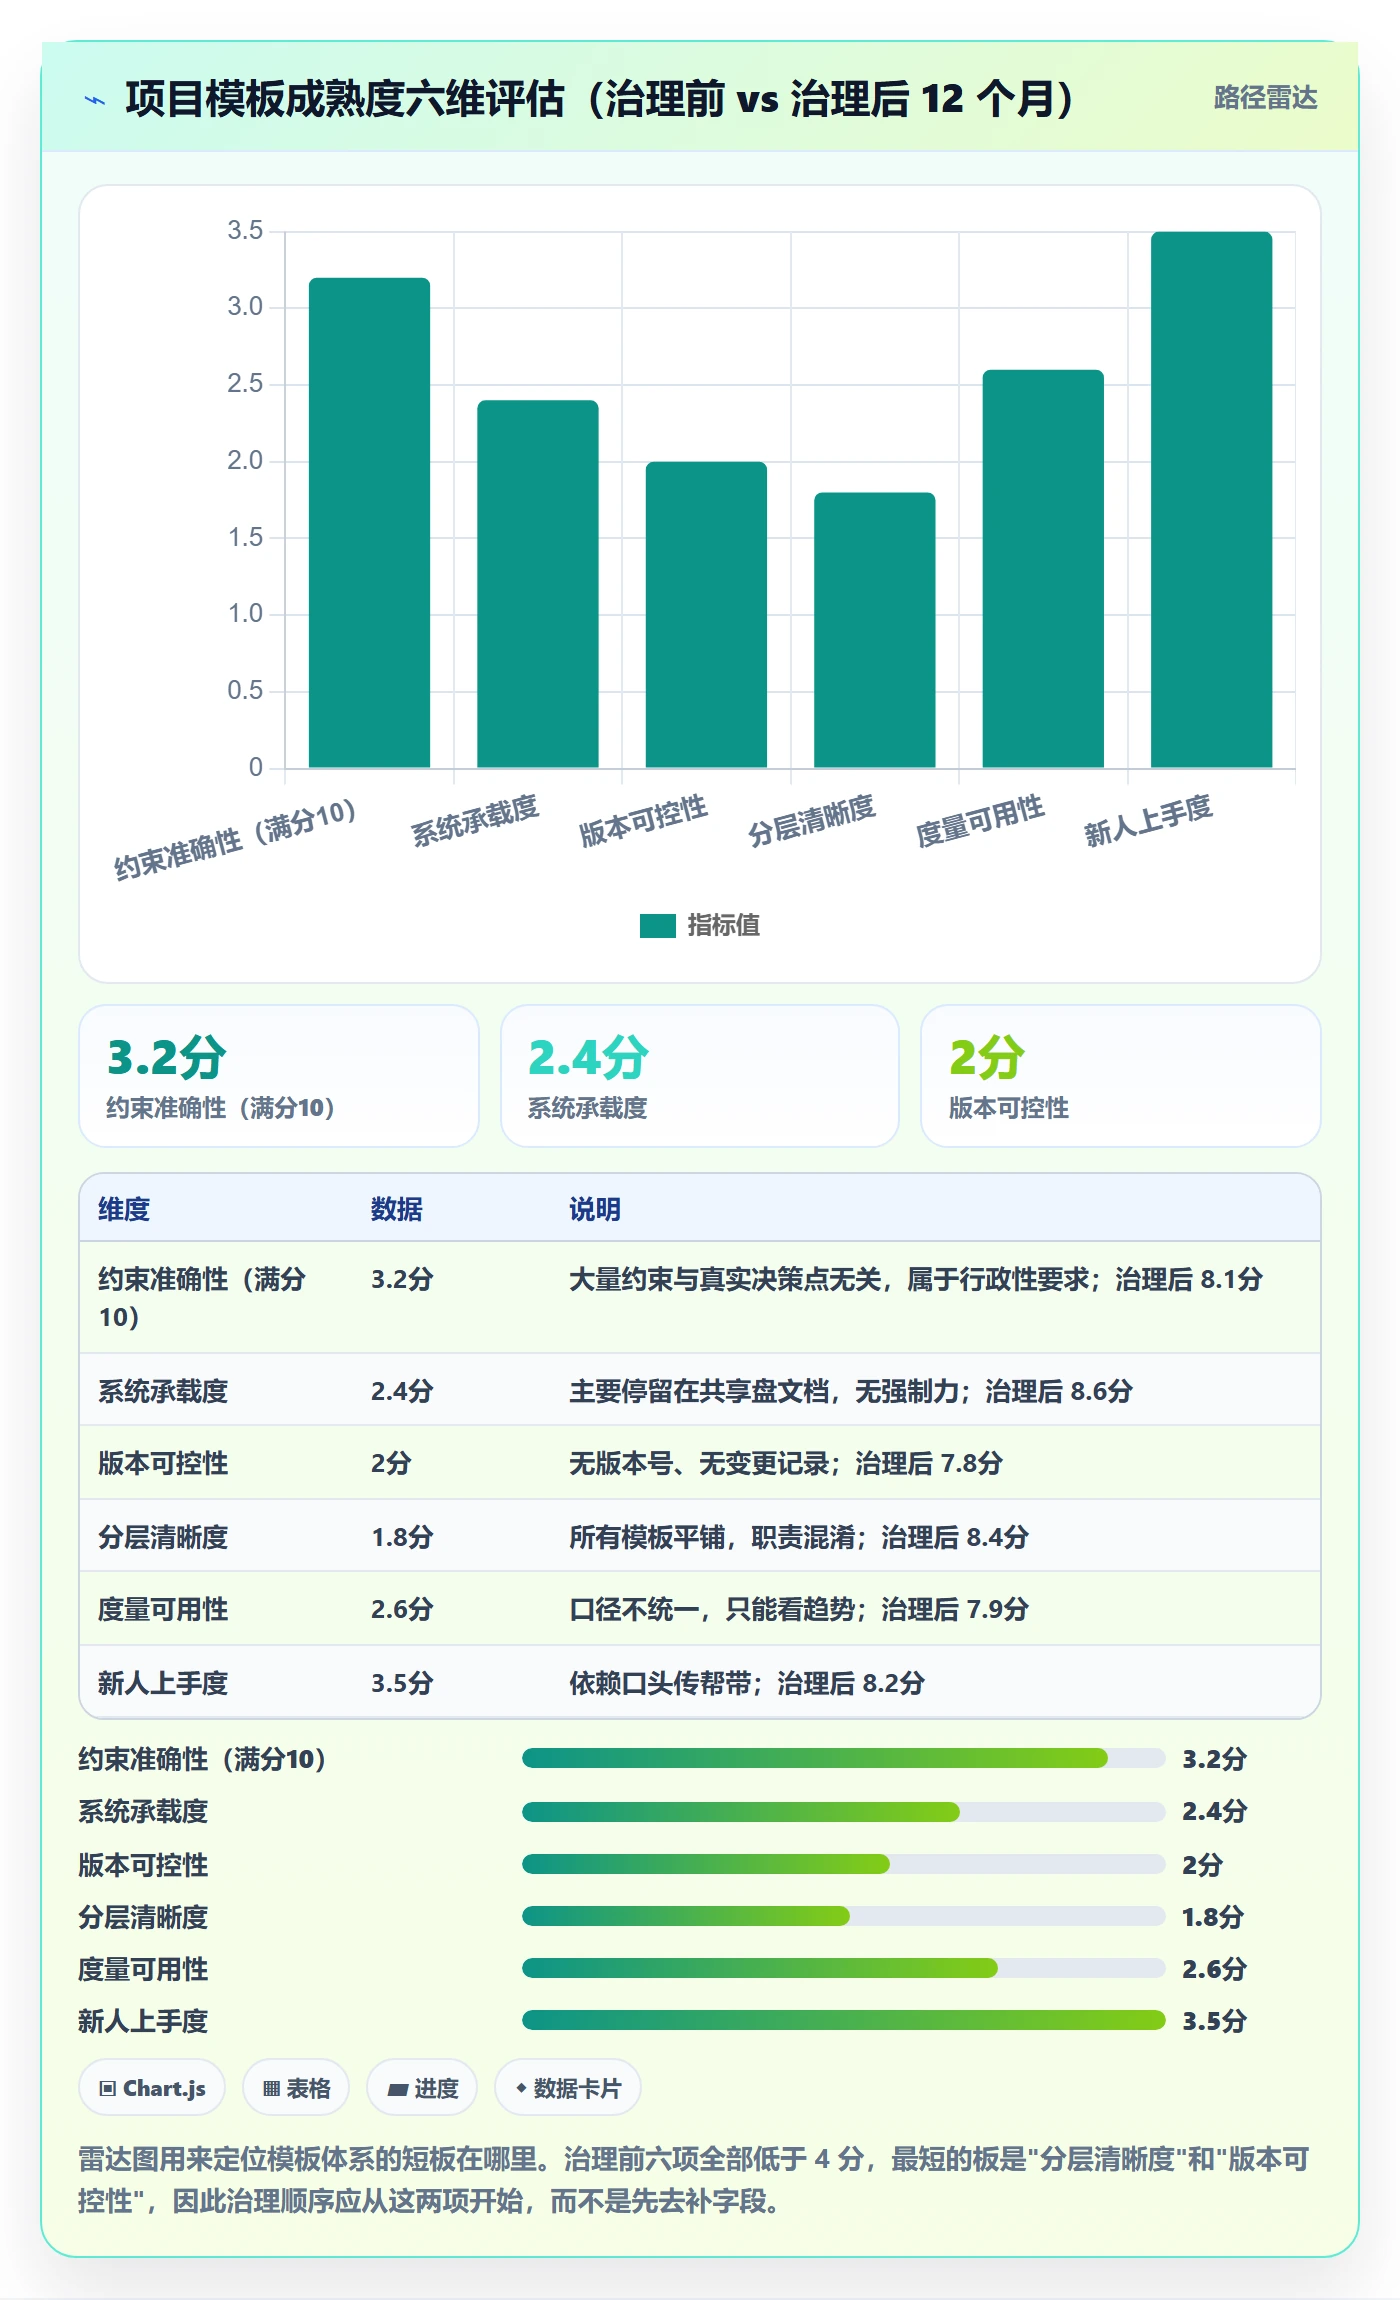Viewport: 1400px width, 2300px height.
Task: Toggle the 指标值 legend color swatch
Action: tap(657, 926)
